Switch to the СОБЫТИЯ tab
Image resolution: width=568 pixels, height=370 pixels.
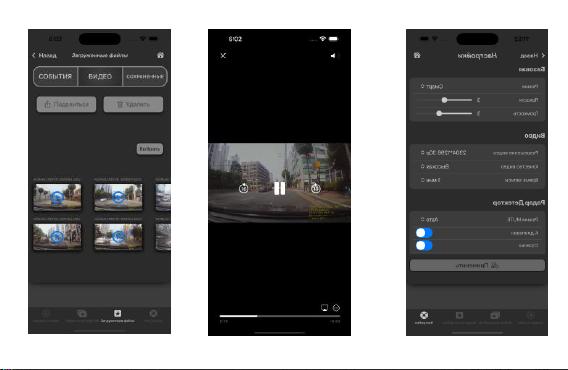(x=55, y=76)
